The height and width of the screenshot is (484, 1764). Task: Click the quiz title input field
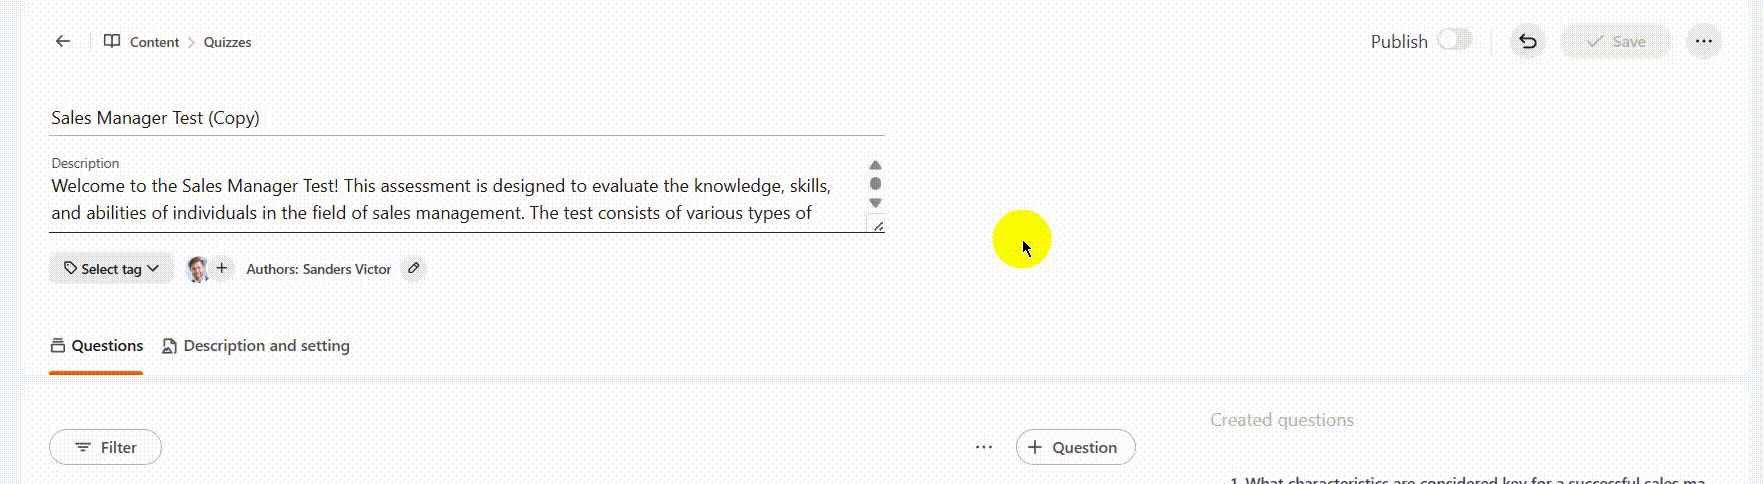(466, 118)
